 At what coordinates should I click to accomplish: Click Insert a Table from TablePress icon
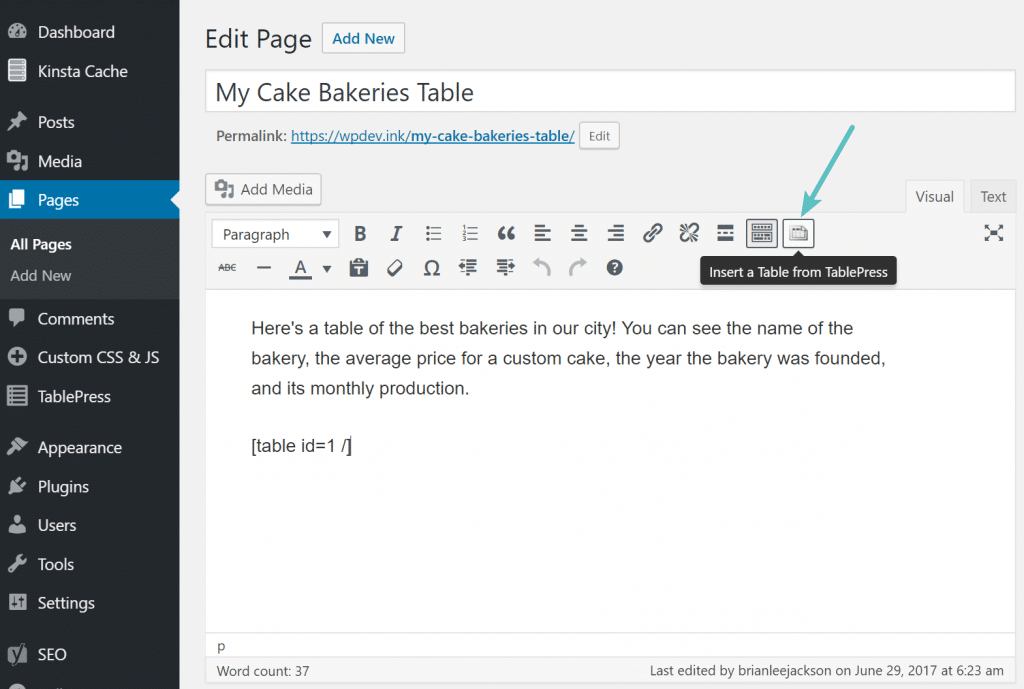coord(798,234)
